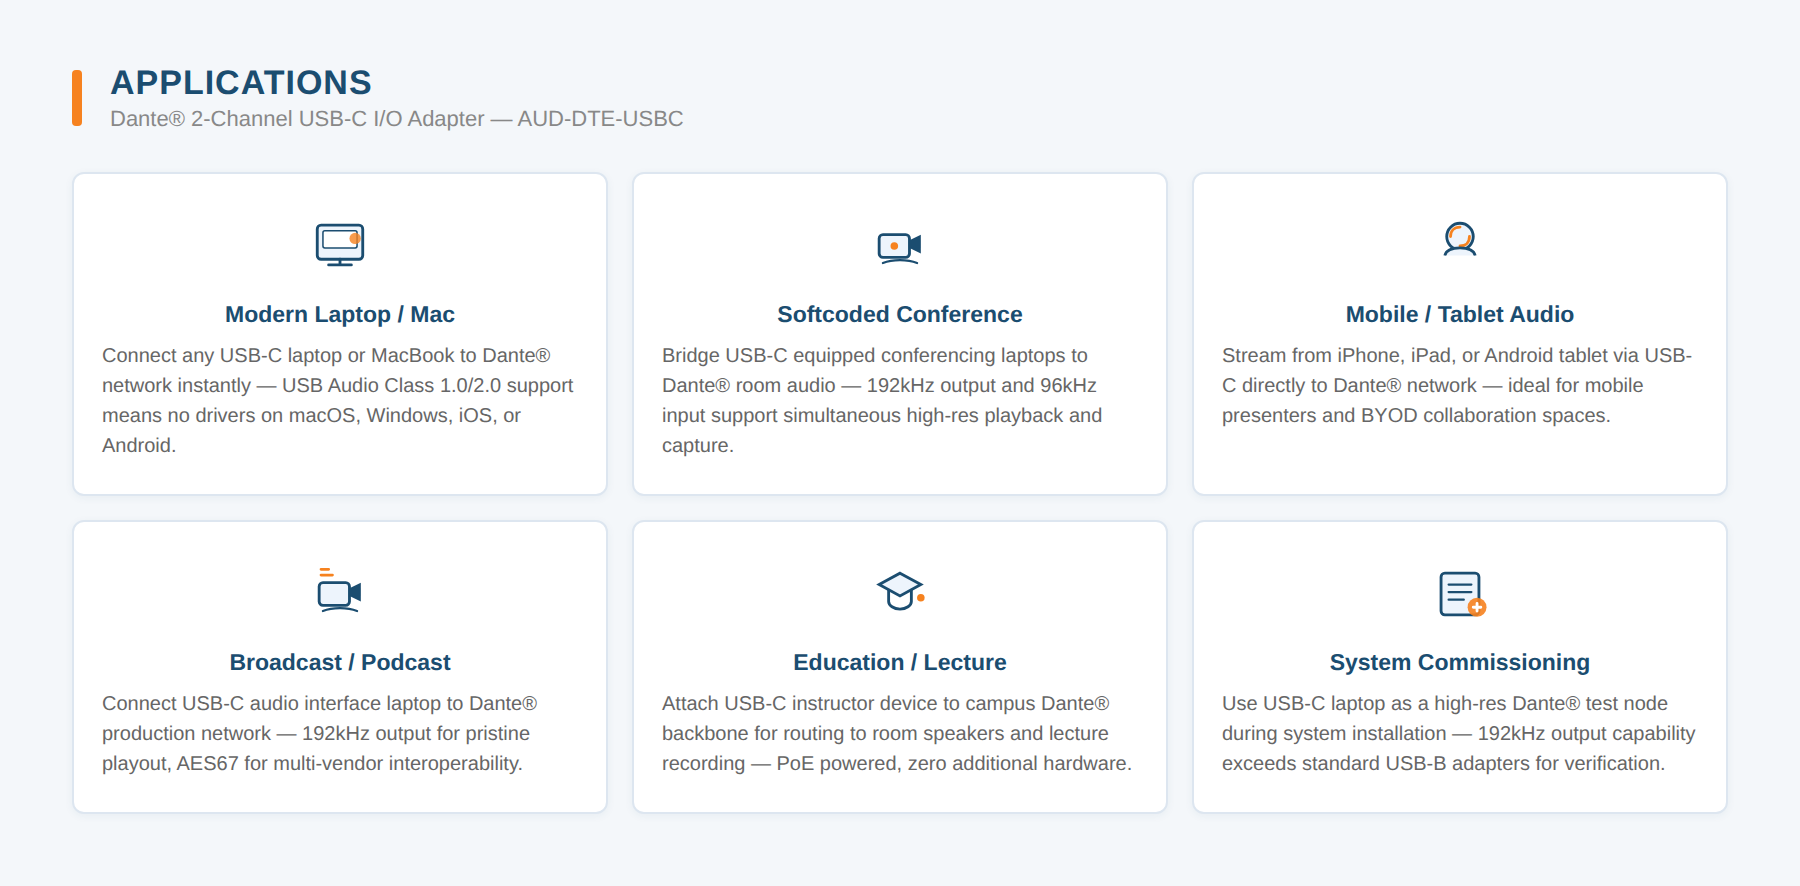This screenshot has height=886, width=1800.
Task: Click the AUD-DTE-USBC product subtitle
Action: click(x=397, y=119)
